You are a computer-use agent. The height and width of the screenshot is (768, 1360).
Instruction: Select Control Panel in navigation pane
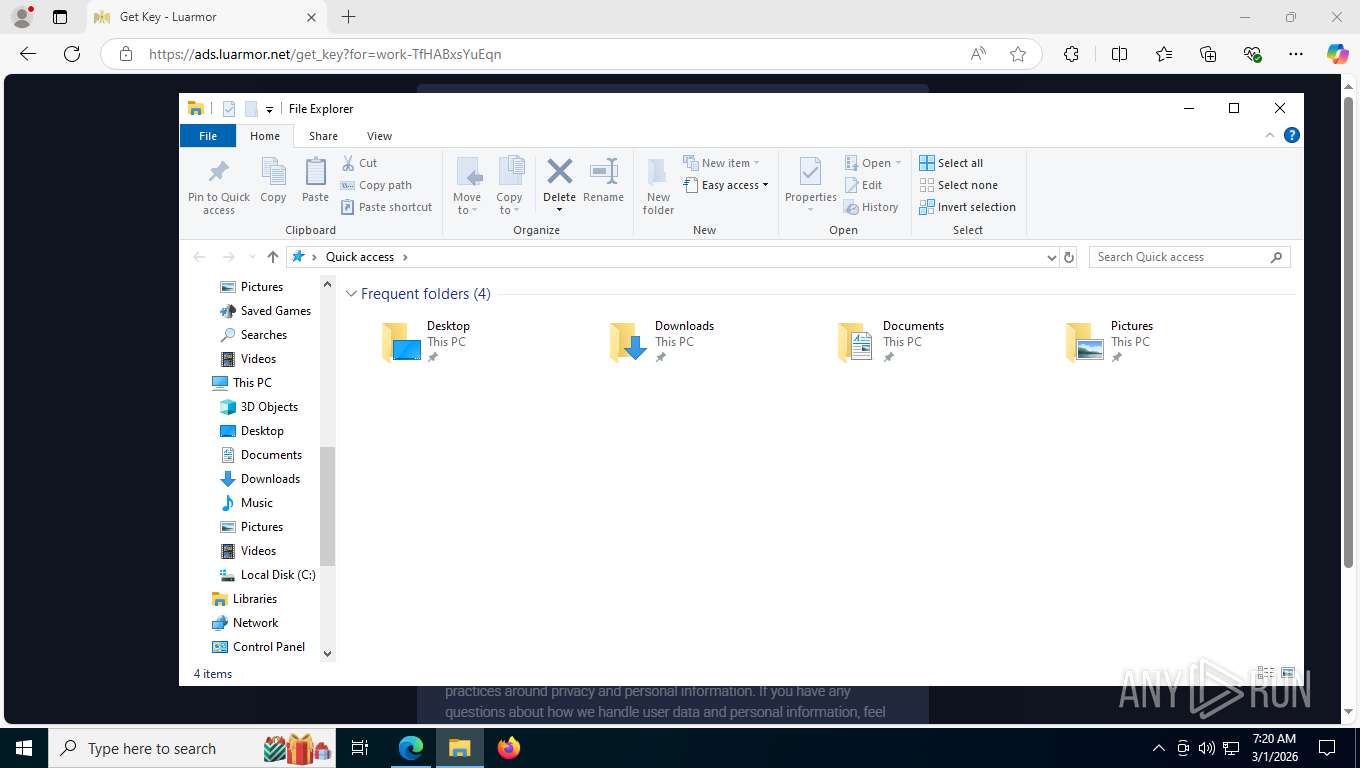(258, 647)
